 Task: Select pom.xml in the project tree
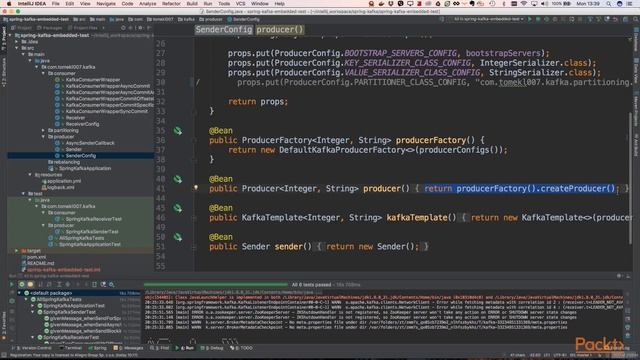point(36,257)
